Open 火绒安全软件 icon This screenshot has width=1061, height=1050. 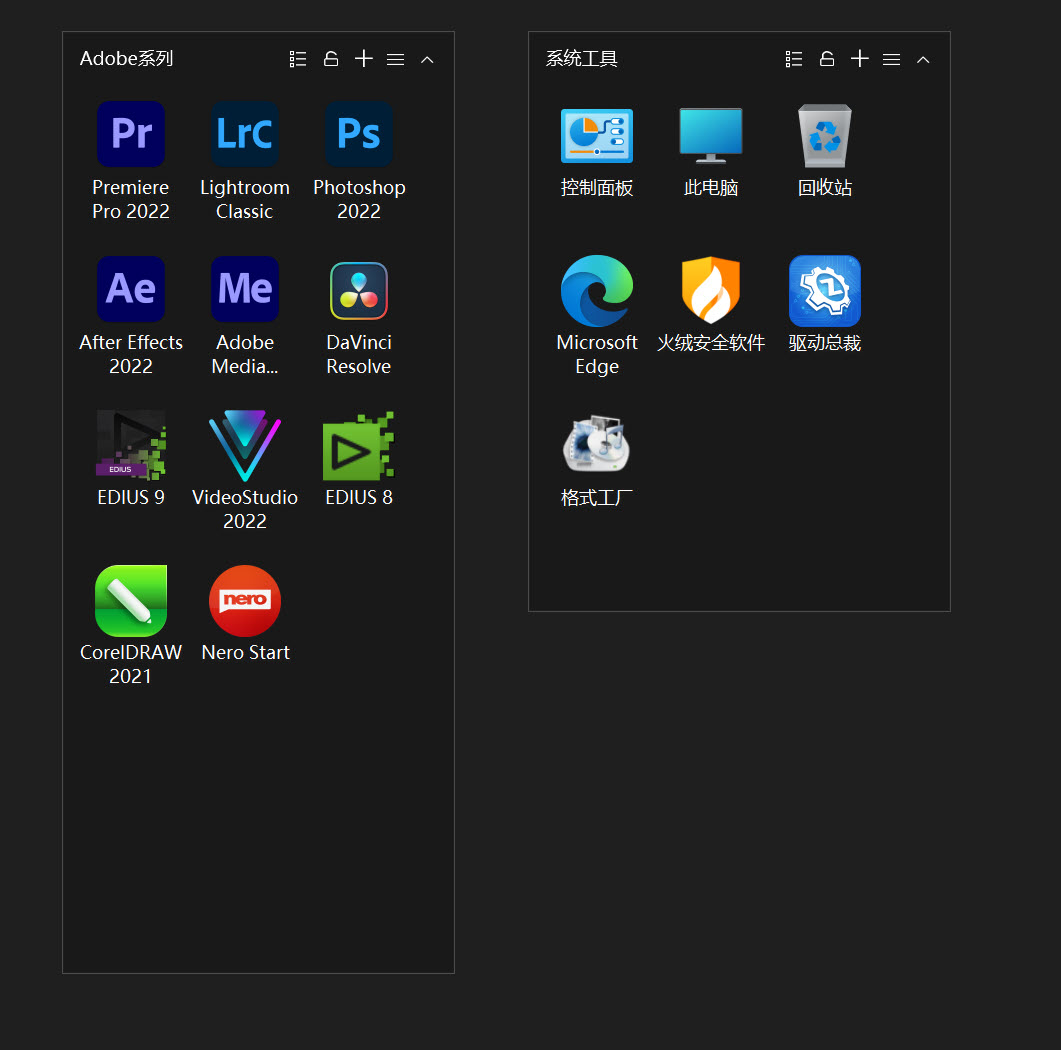coord(710,290)
